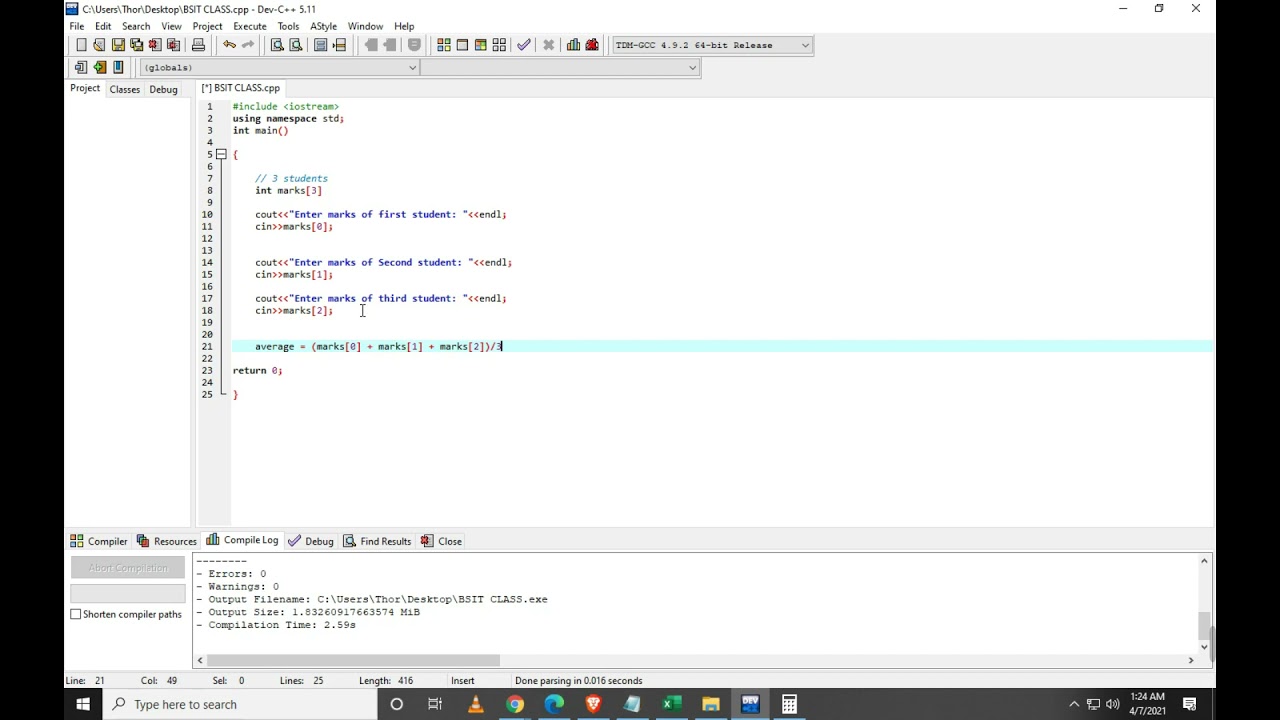Click the compile log horizontal scrollbar thumb

point(353,660)
